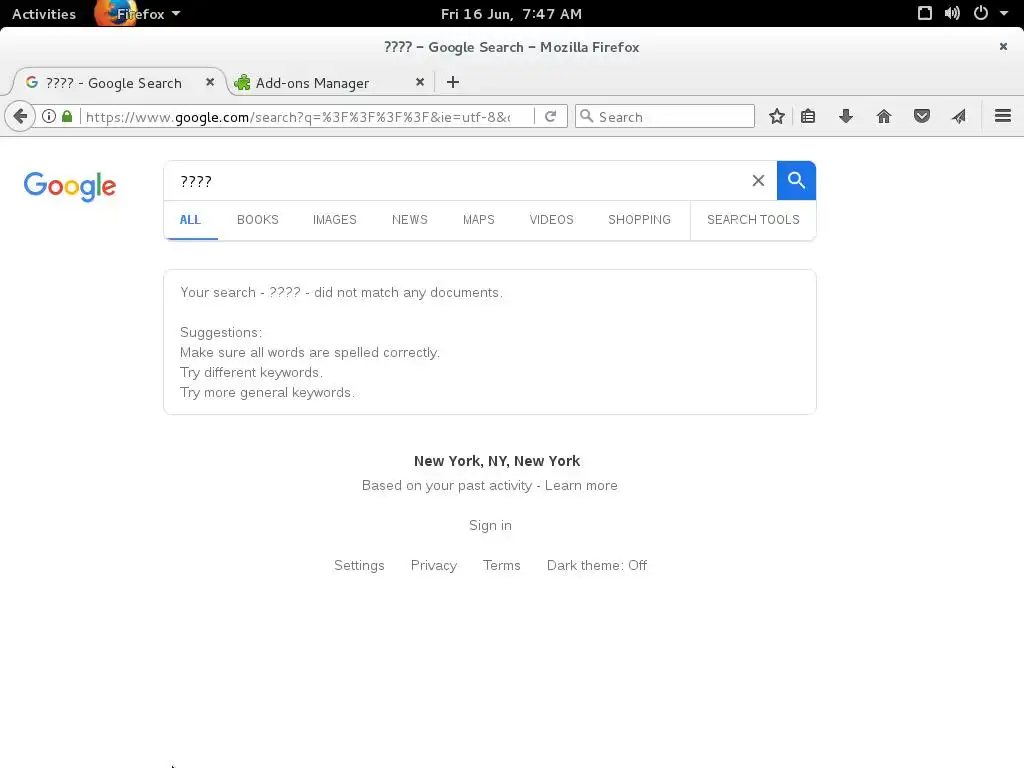
Task: Close the Firefox window
Action: tap(1003, 46)
